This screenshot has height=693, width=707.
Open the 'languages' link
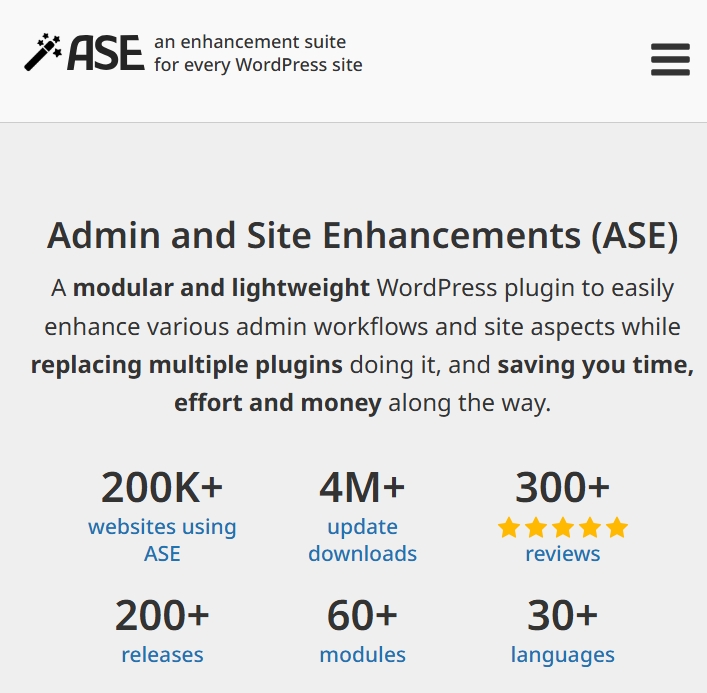[x=563, y=655]
